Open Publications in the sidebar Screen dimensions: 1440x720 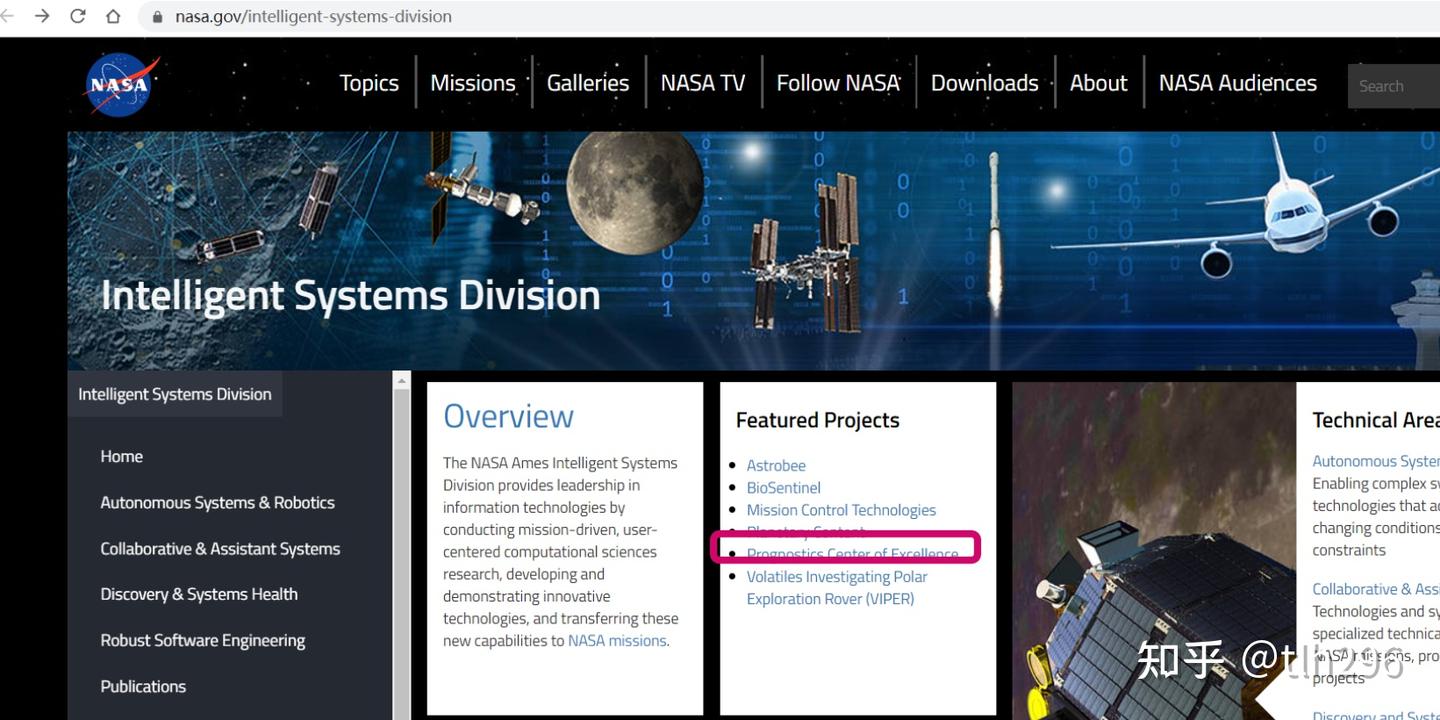tap(143, 686)
